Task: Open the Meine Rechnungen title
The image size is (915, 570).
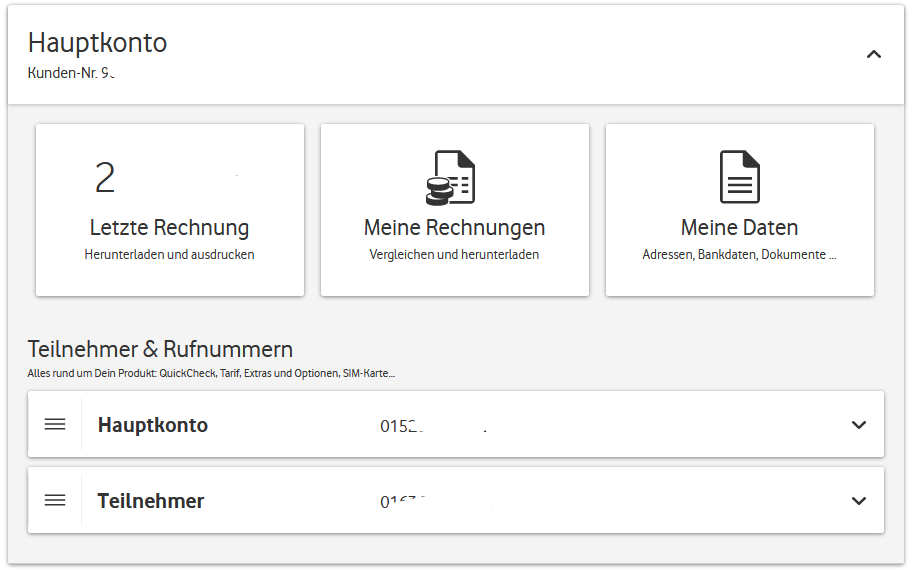Action: [x=454, y=228]
